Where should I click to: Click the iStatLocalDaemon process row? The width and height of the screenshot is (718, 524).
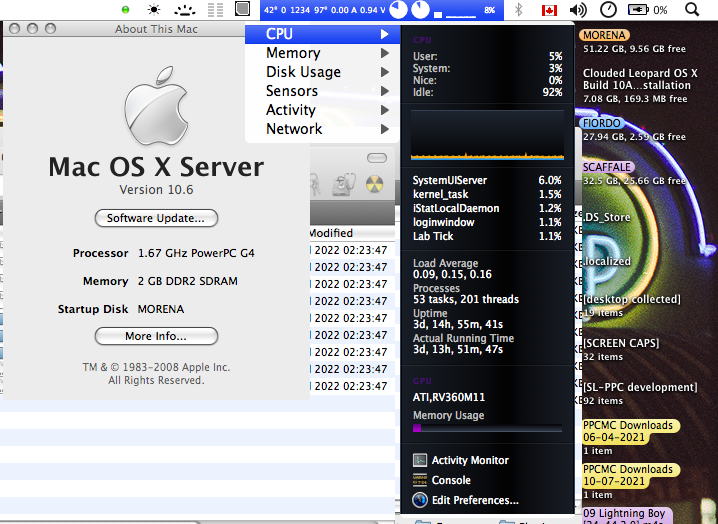(x=487, y=208)
